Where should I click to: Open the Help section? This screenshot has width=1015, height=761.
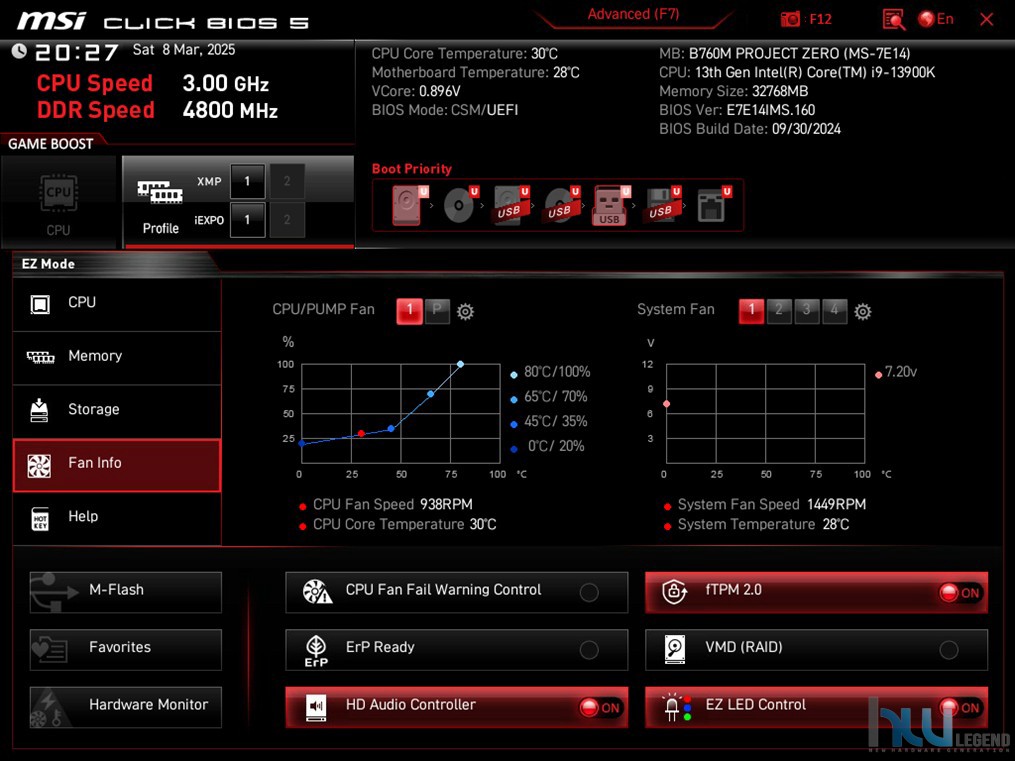(117, 517)
